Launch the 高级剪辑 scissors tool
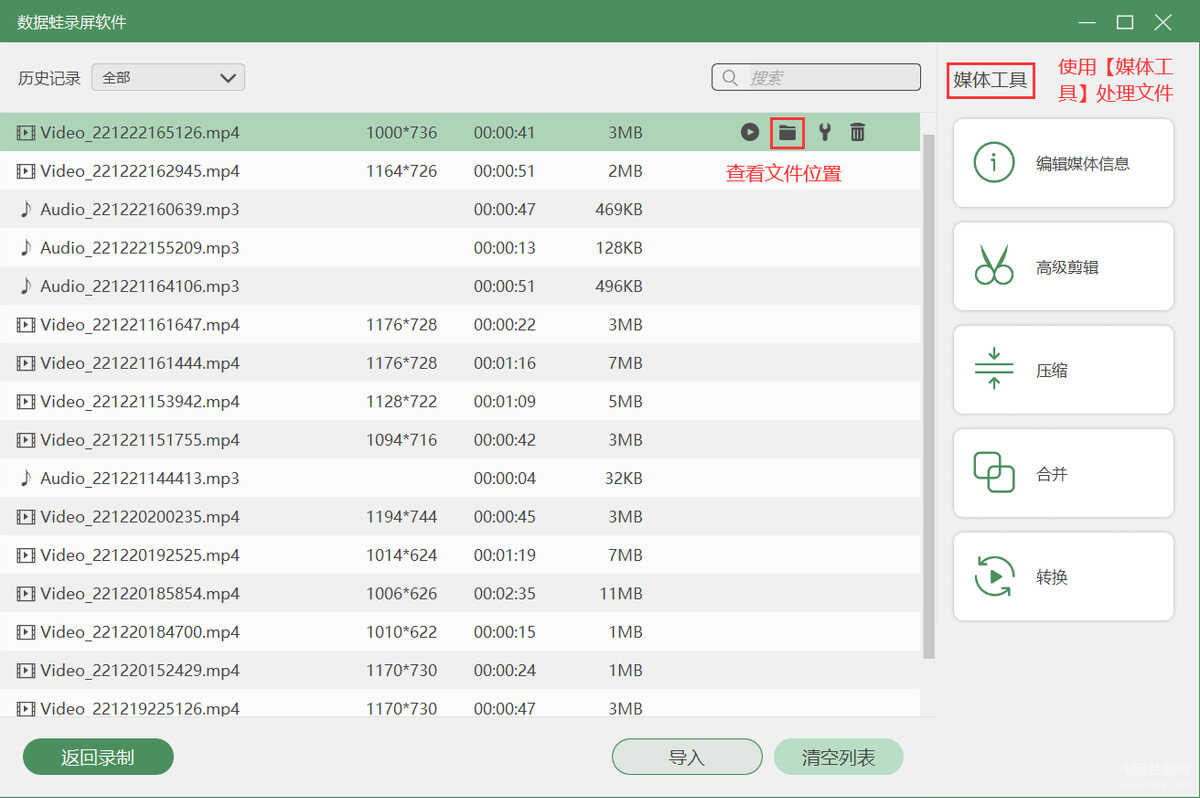 (1063, 267)
